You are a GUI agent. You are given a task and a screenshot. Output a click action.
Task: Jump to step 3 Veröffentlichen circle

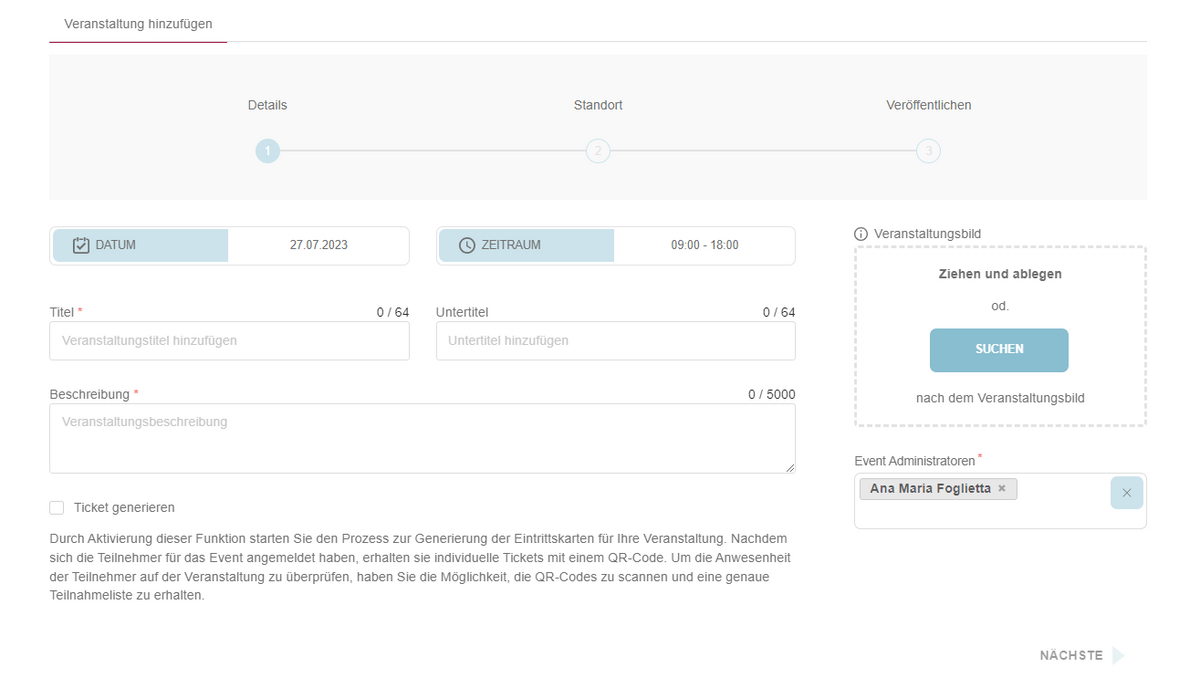pyautogui.click(x=928, y=151)
